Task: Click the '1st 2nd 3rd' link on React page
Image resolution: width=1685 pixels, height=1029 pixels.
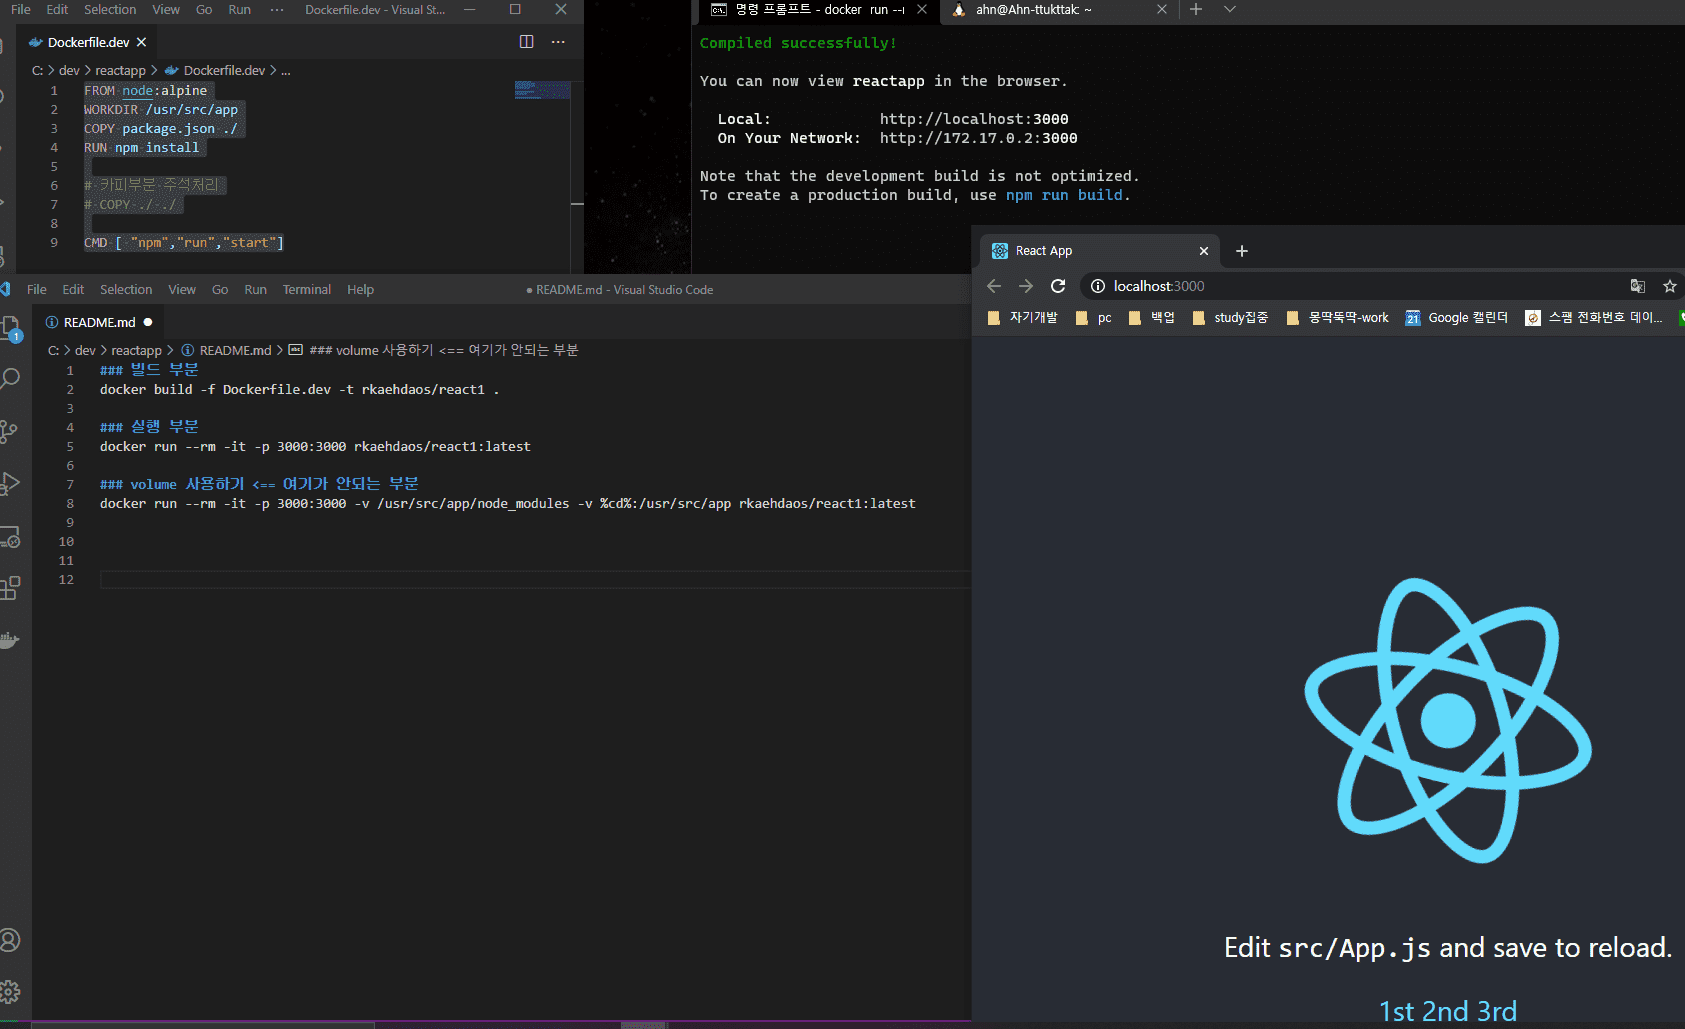Action: pos(1448,1011)
